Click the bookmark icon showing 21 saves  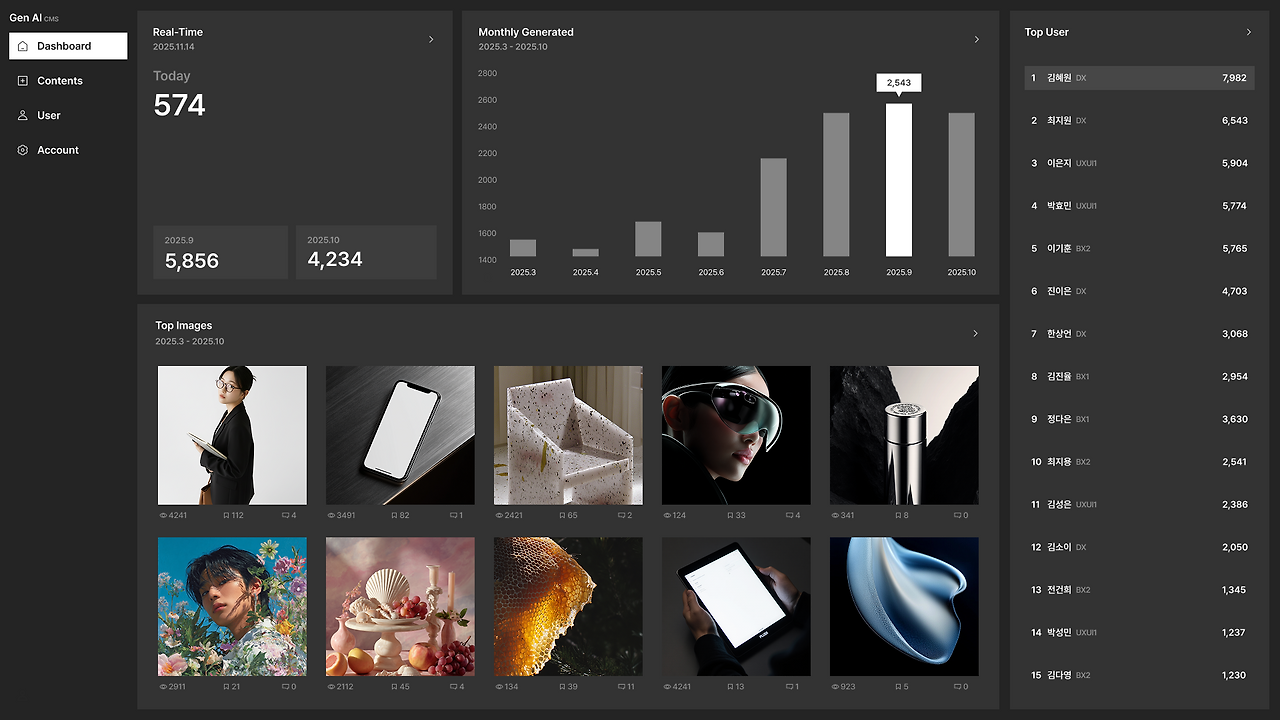point(226,687)
